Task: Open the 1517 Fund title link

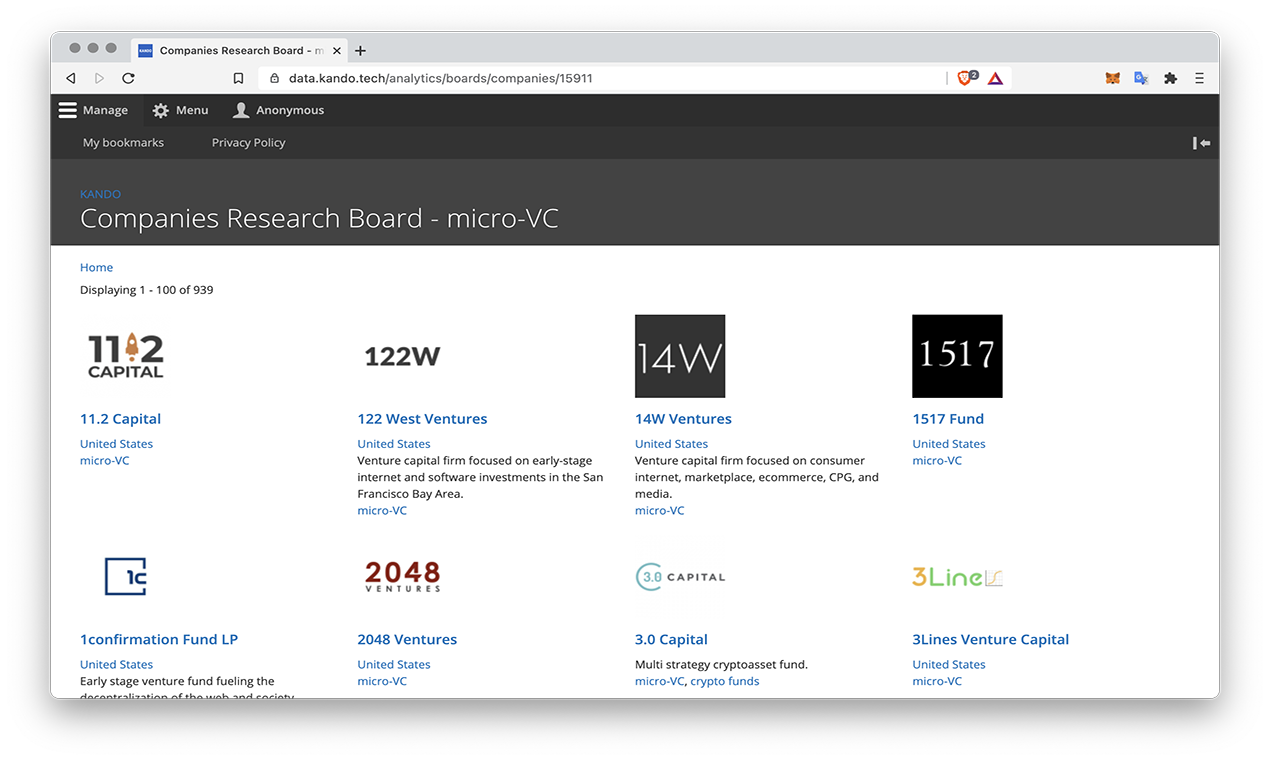Action: pos(948,419)
